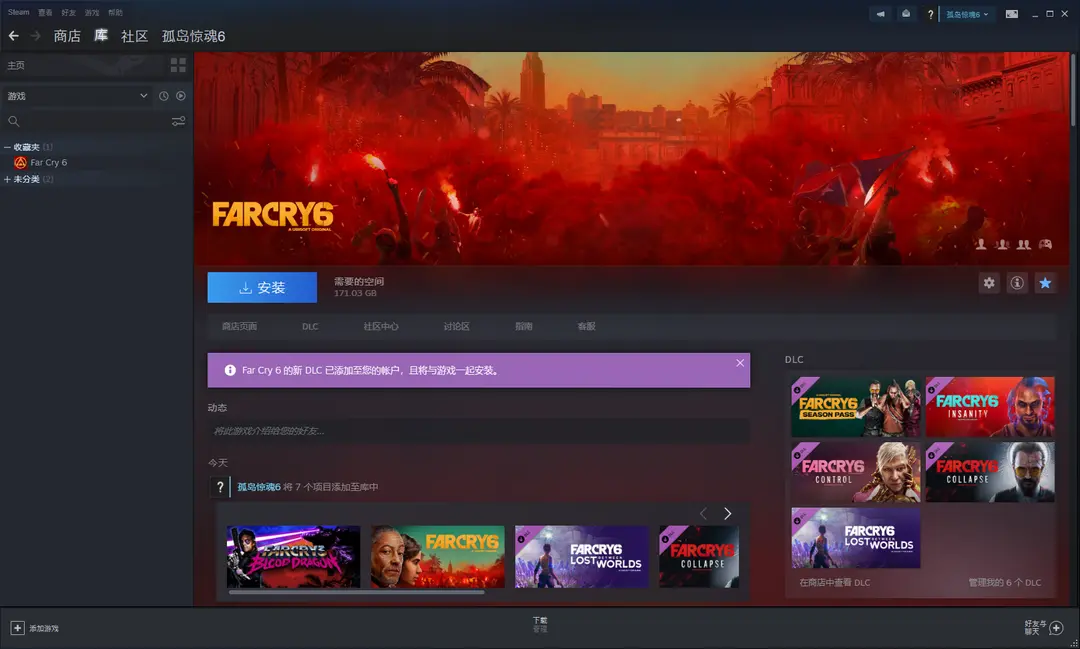The image size is (1080, 649).
Task: Open the 帮助 menu
Action: 115,12
